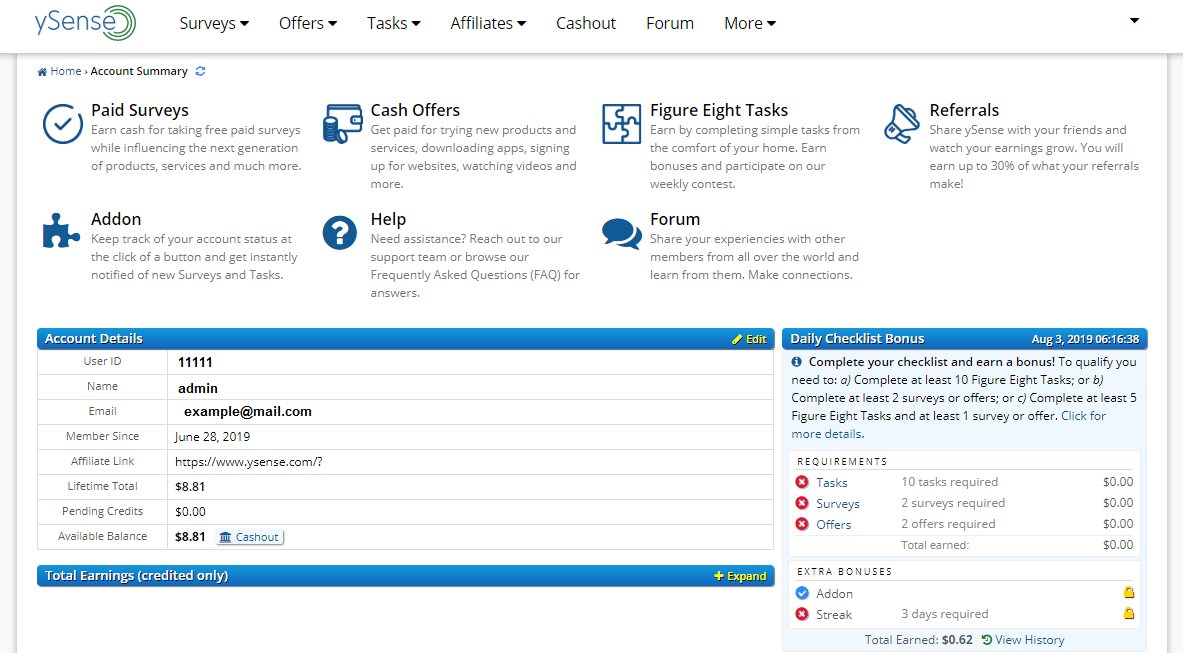This screenshot has height=653, width=1183.
Task: Open the Offers requirement link
Action: (834, 525)
